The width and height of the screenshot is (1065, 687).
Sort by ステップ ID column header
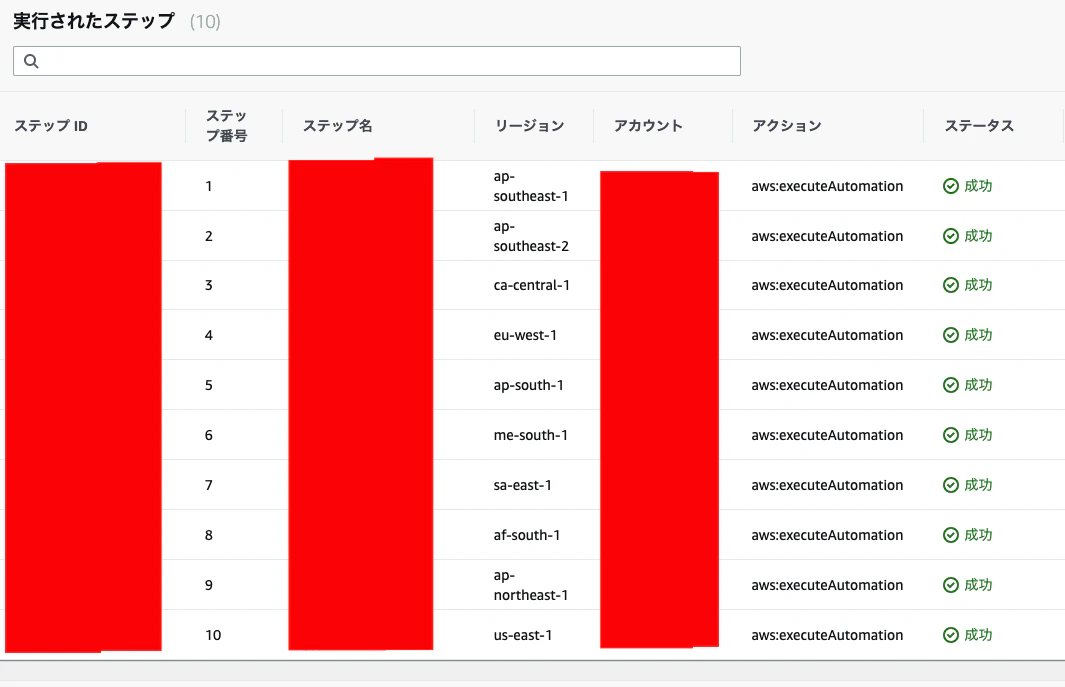coord(51,126)
